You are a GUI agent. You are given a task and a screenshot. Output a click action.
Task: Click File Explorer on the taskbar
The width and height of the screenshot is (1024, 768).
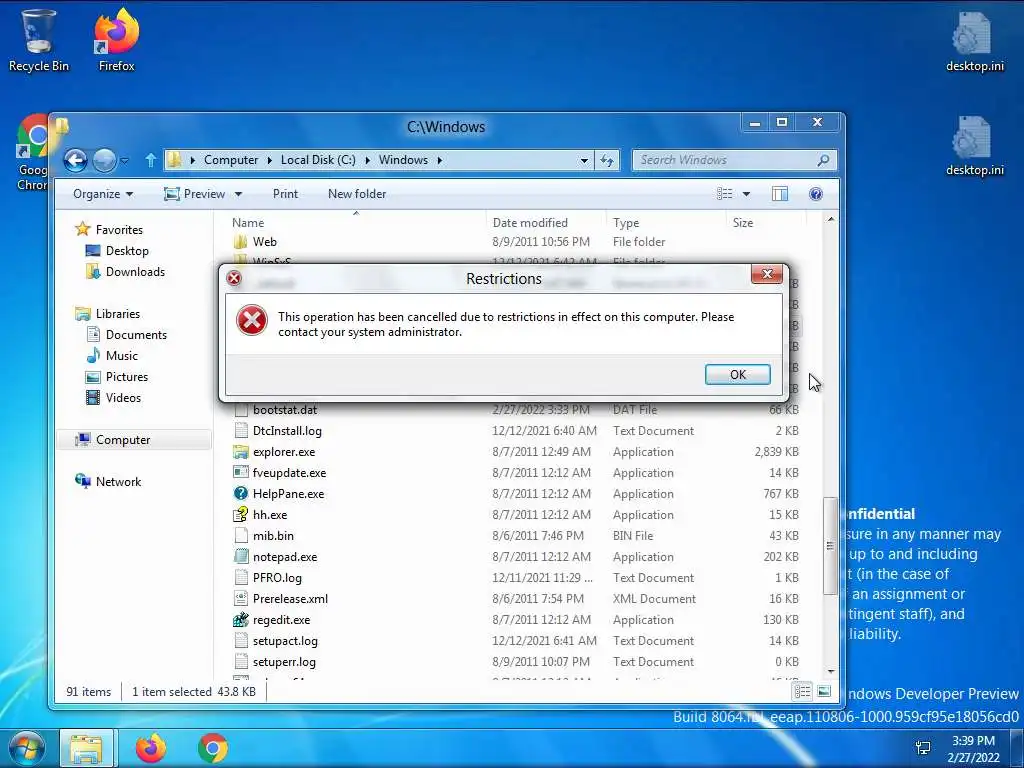pos(86,748)
